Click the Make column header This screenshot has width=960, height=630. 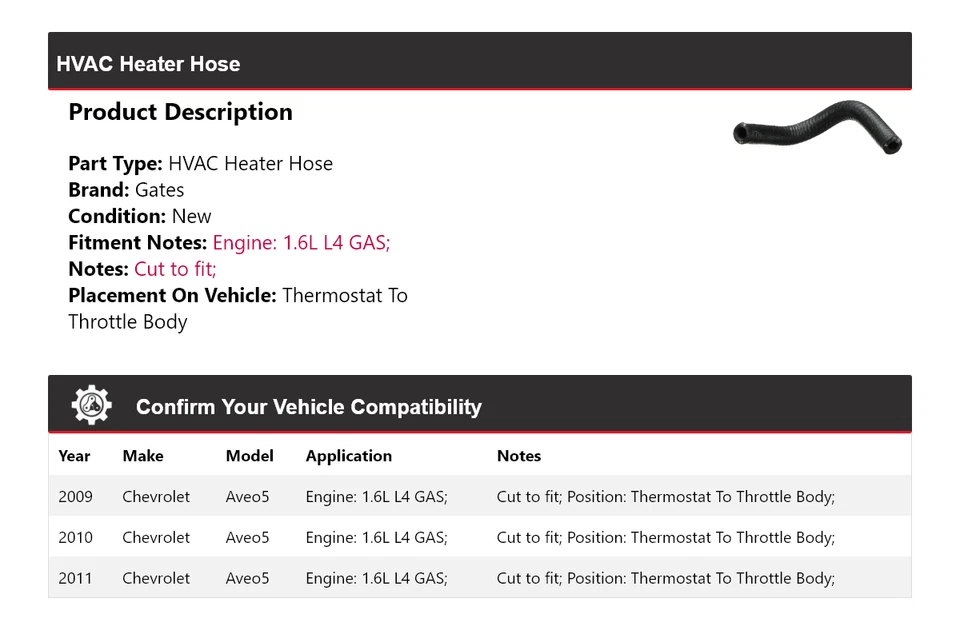143,456
